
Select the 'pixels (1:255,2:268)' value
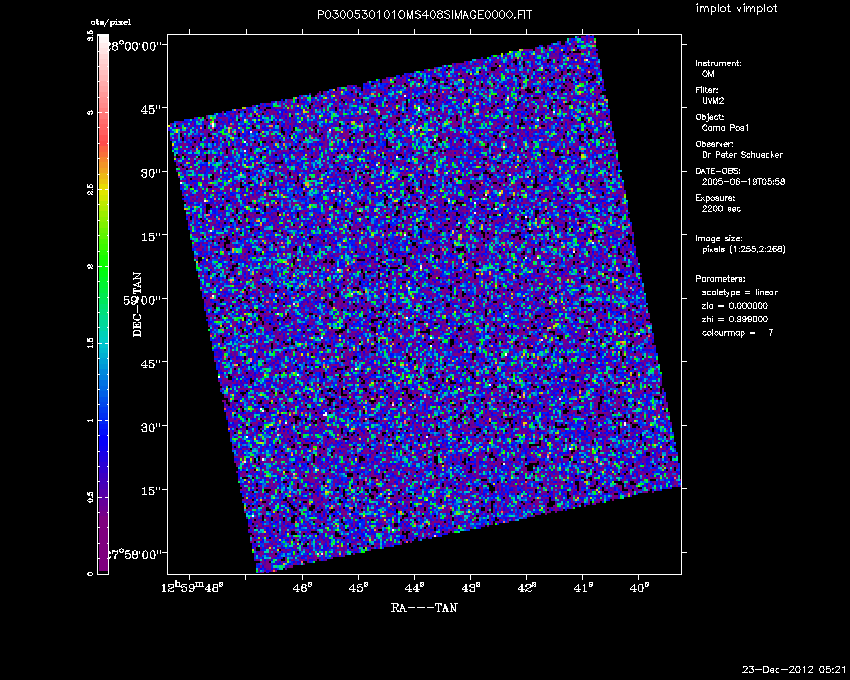point(743,249)
